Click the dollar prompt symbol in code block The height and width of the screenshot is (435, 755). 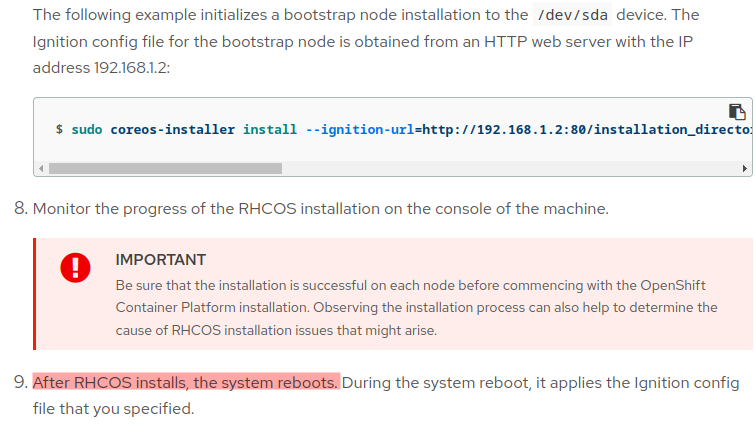point(60,130)
